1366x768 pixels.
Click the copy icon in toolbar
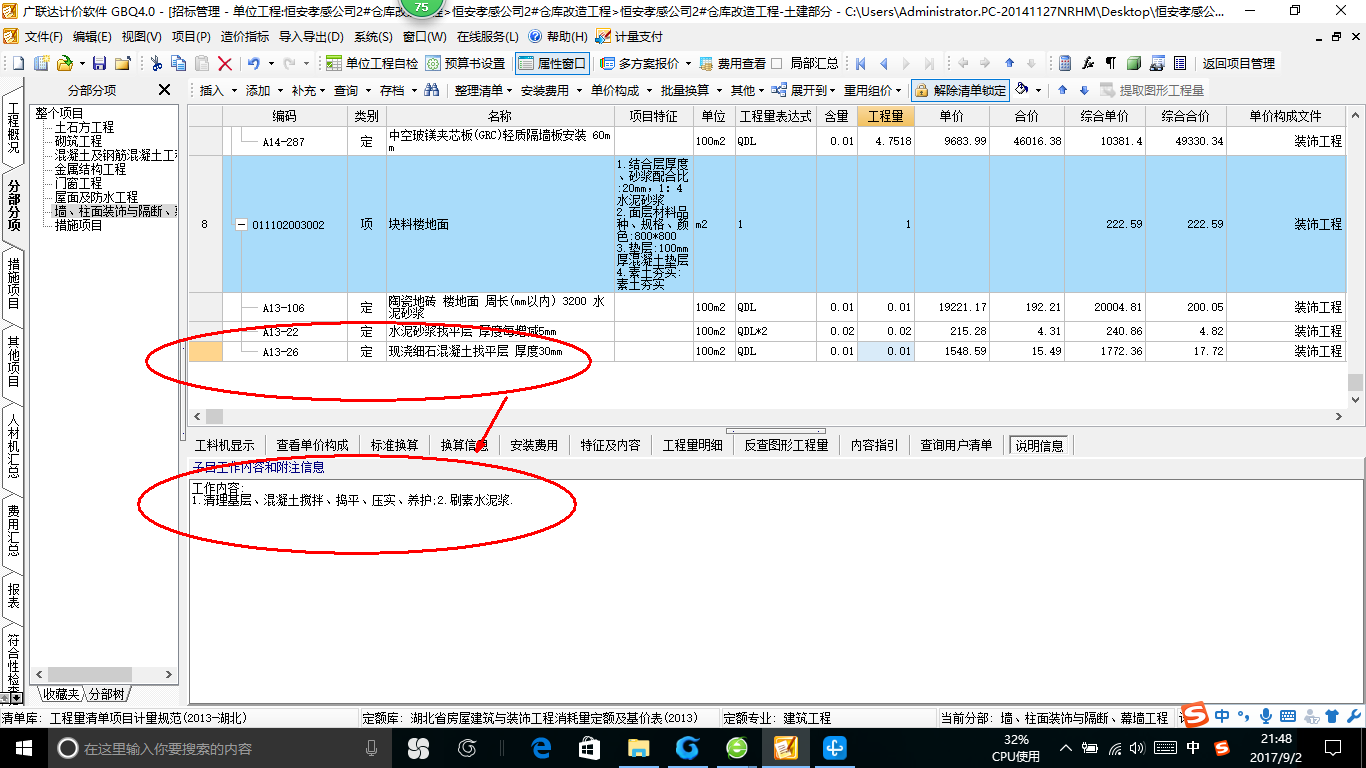pyautogui.click(x=180, y=63)
